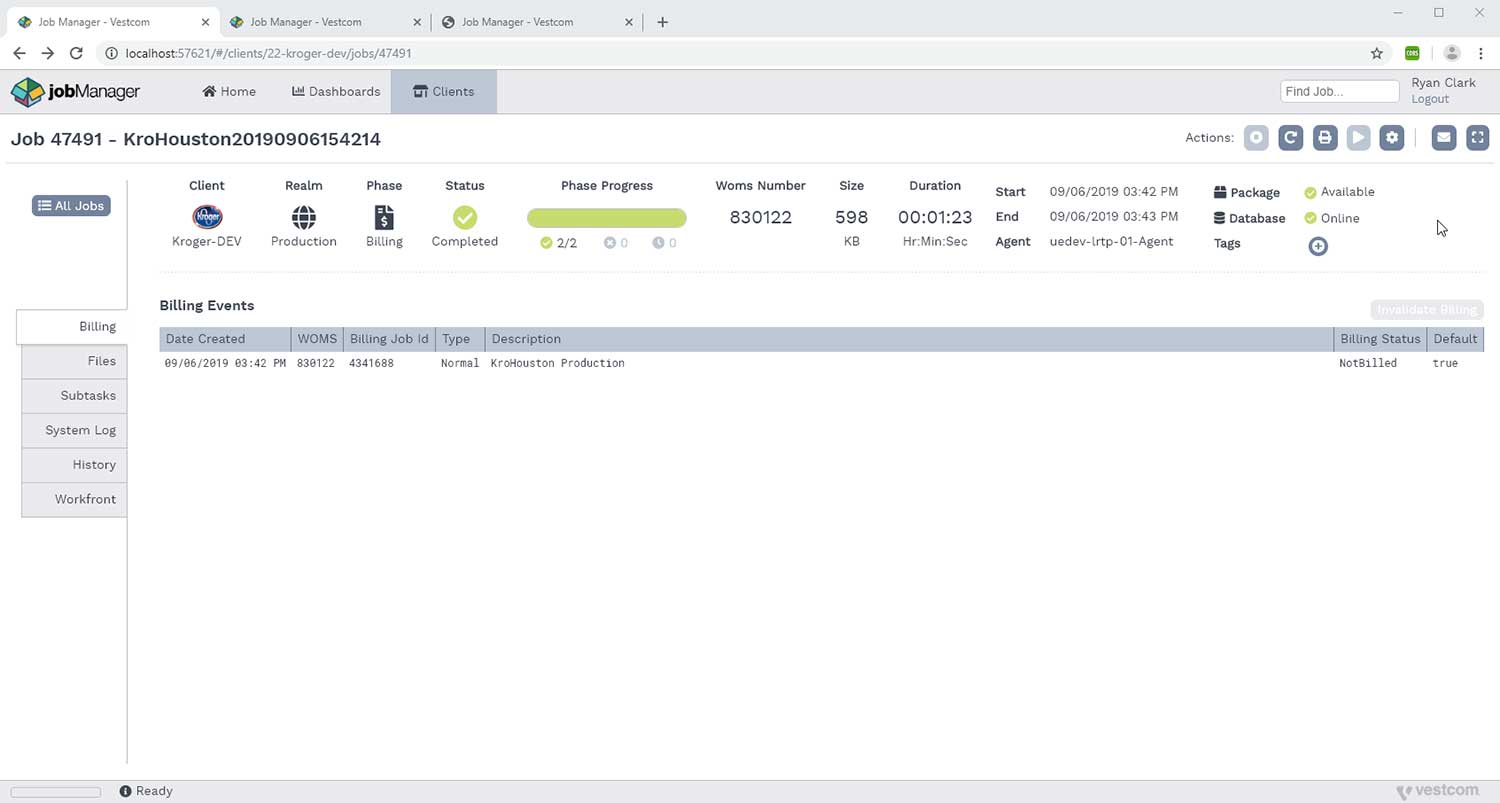Image resolution: width=1500 pixels, height=803 pixels.
Task: Click the 09/06/2019 03:42 PM billing event date
Action: click(225, 363)
